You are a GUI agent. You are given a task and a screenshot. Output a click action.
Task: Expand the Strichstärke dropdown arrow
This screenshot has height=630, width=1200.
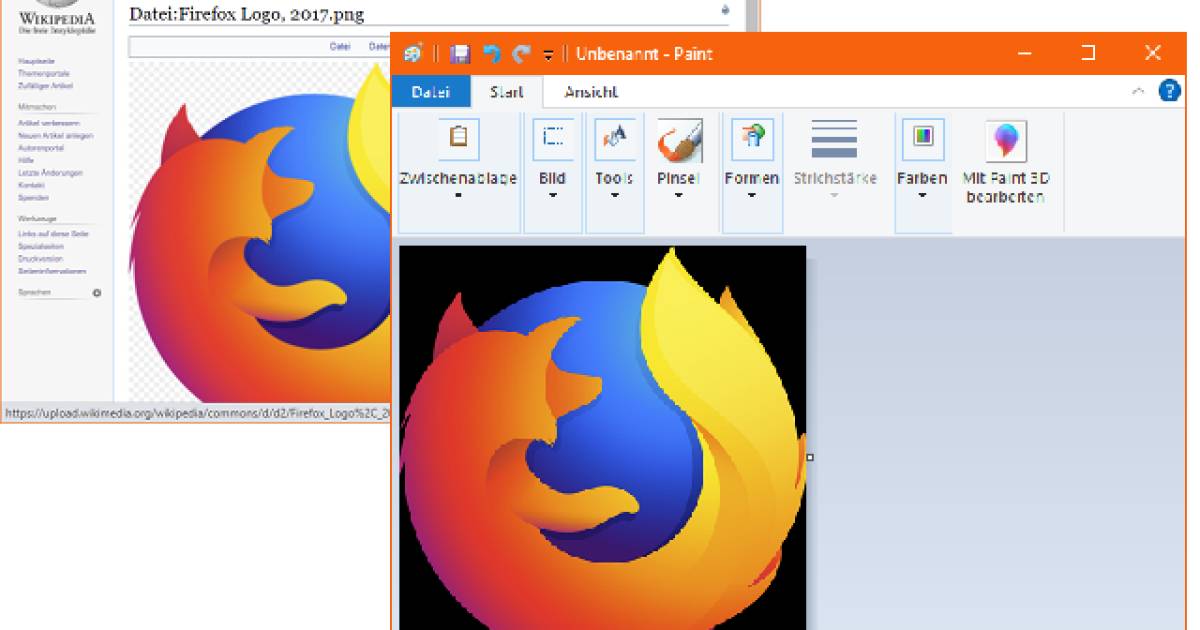[x=834, y=196]
